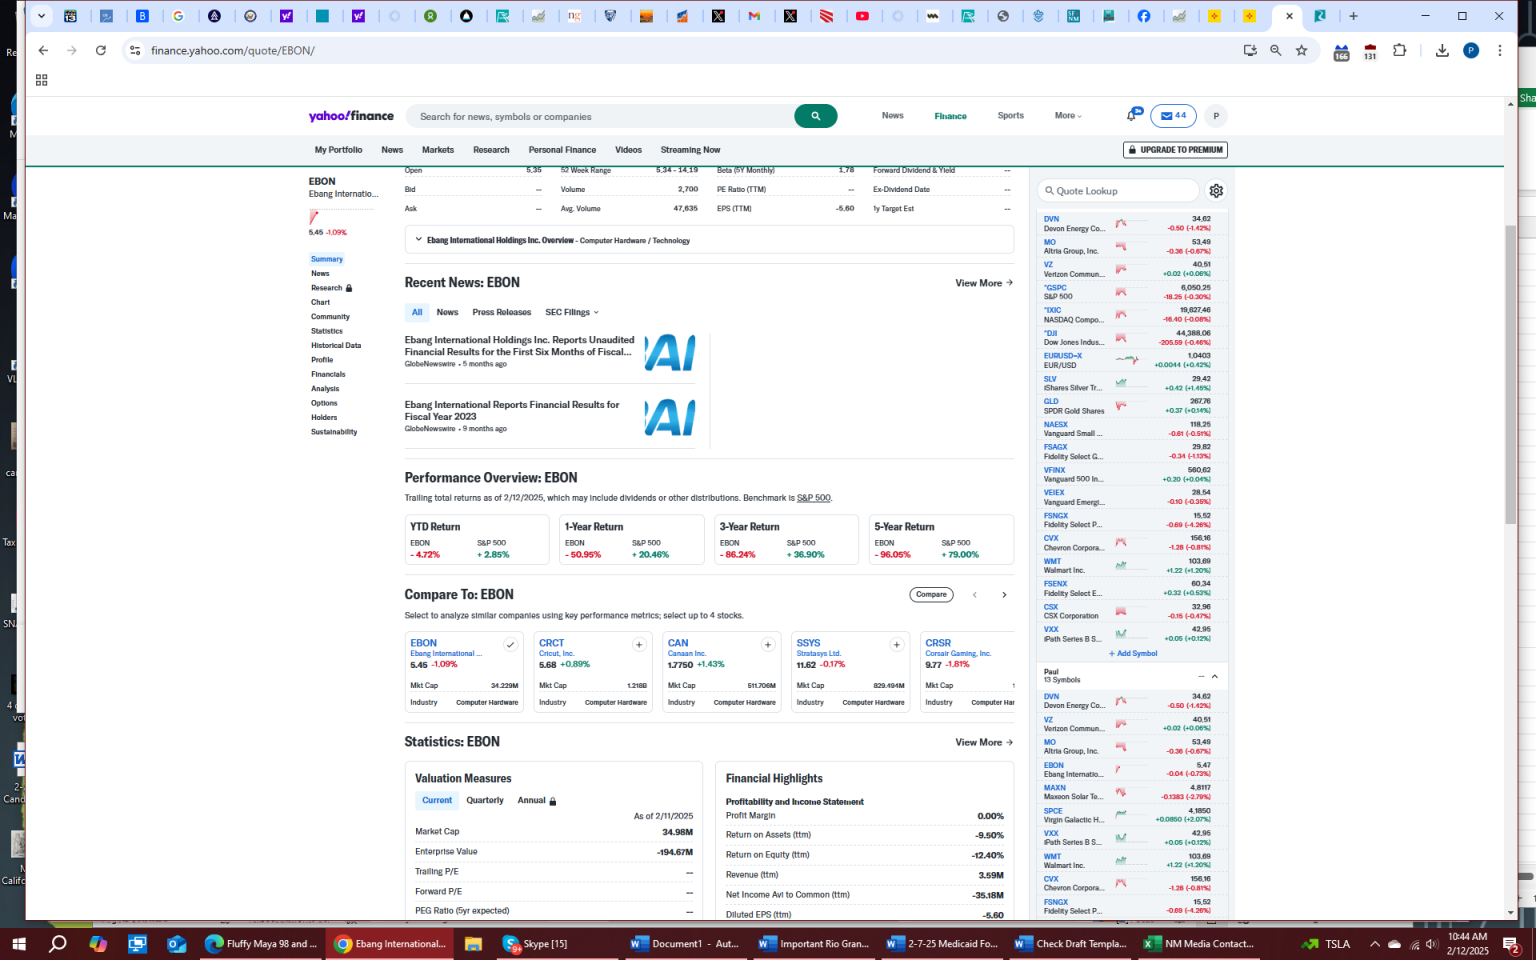Viewport: 1536px width, 960px height.
Task: Open the Markets navigation menu
Action: point(437,150)
